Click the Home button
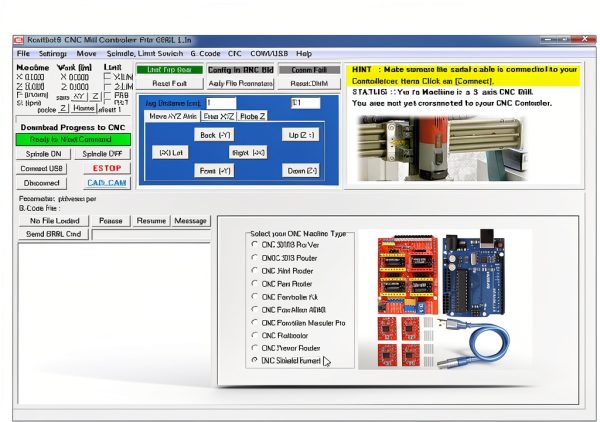This screenshot has height=422, width=600. click(x=84, y=108)
